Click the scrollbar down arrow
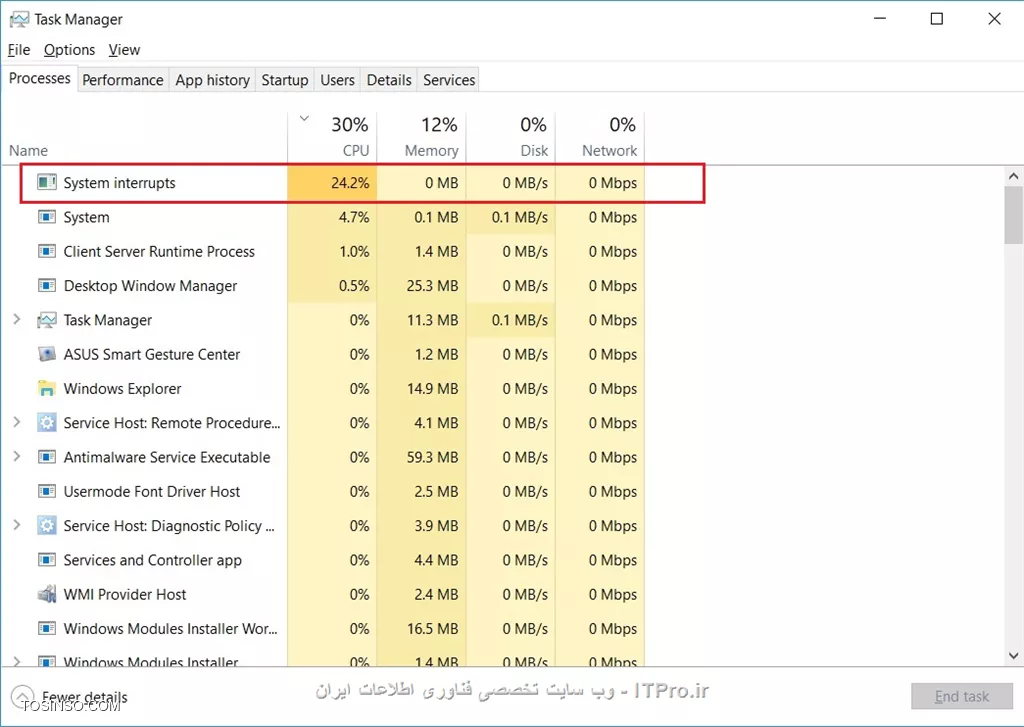The image size is (1024, 727). tap(1014, 655)
